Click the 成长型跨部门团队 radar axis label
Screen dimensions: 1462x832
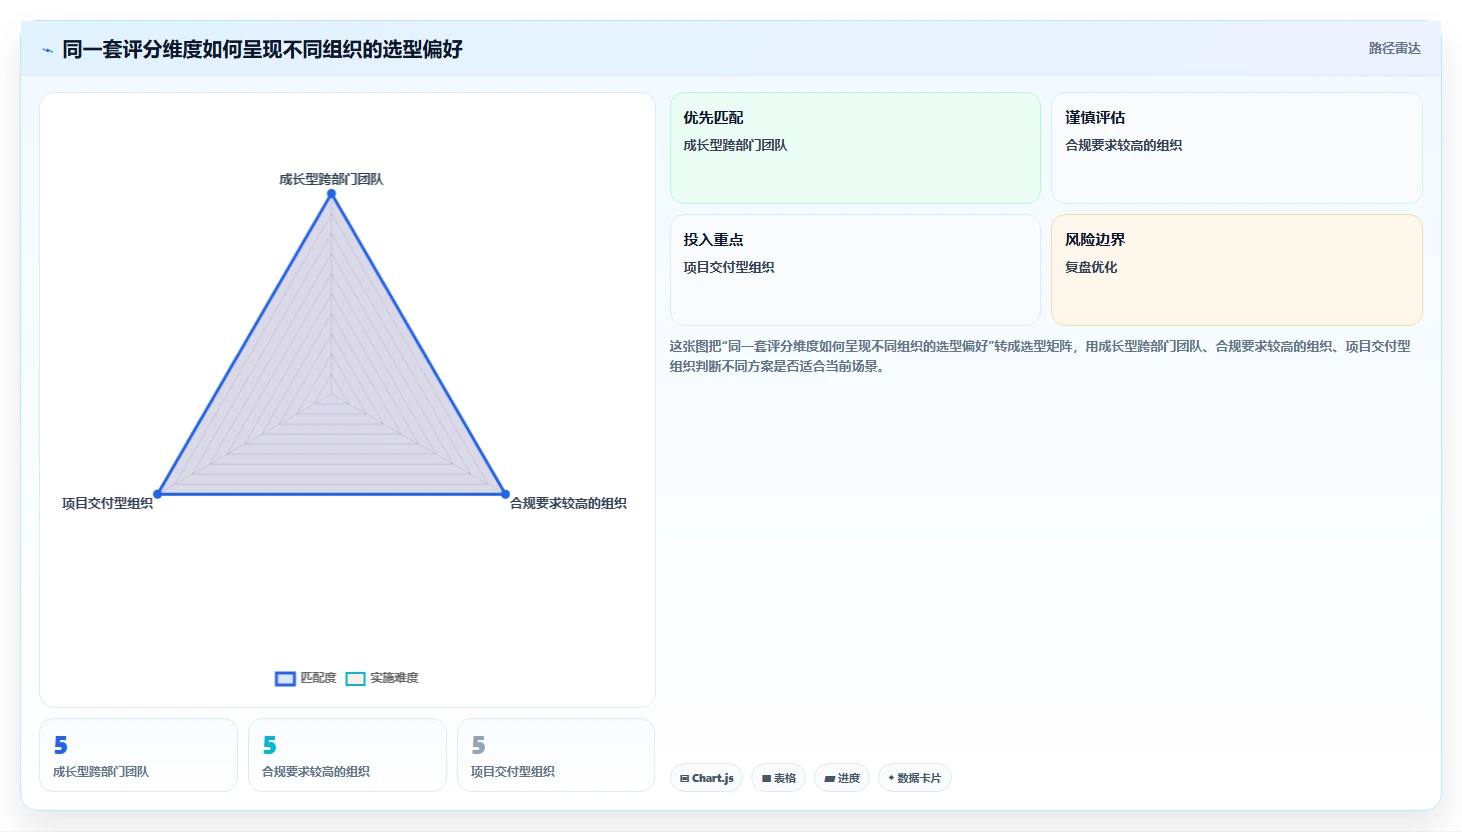click(x=331, y=179)
